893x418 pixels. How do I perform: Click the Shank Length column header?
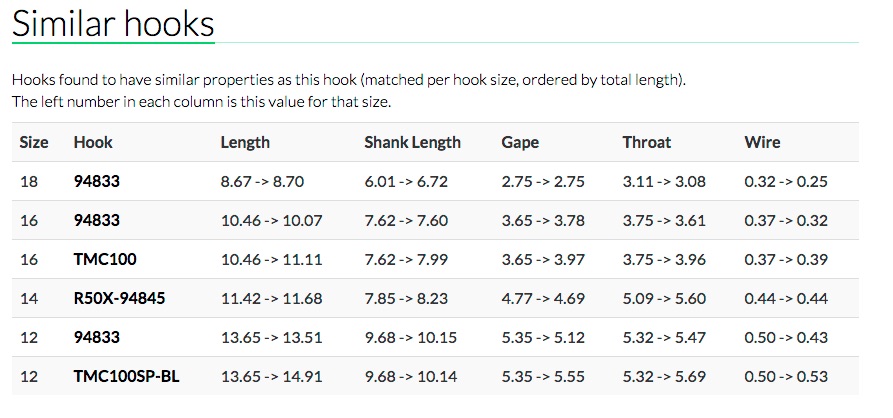tap(412, 142)
